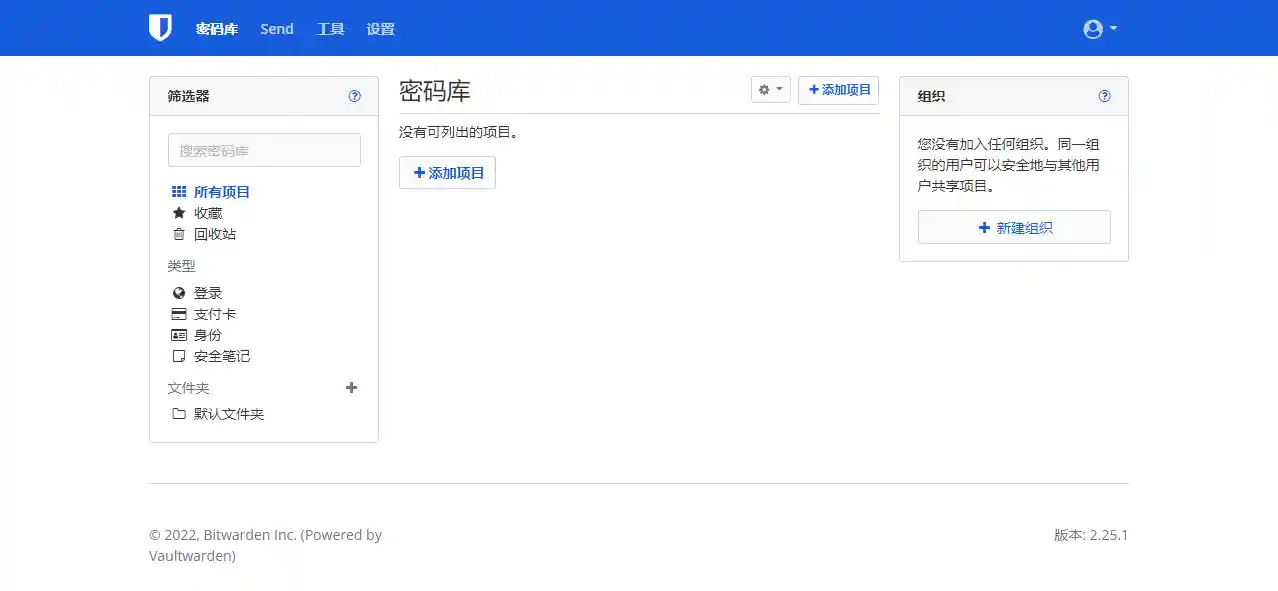1278x591 pixels.
Task: Click 添加项目 button below empty message
Action: point(447,173)
